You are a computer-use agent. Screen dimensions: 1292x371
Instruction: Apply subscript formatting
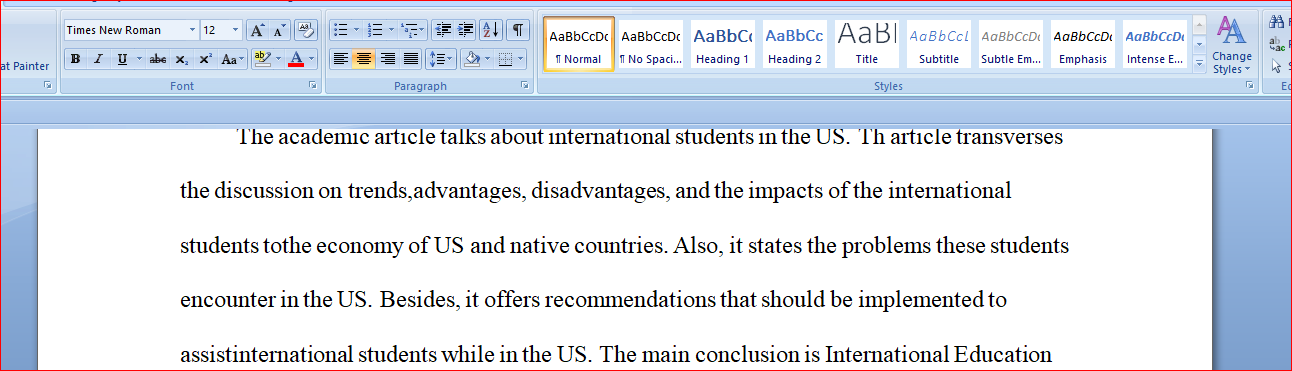click(181, 59)
